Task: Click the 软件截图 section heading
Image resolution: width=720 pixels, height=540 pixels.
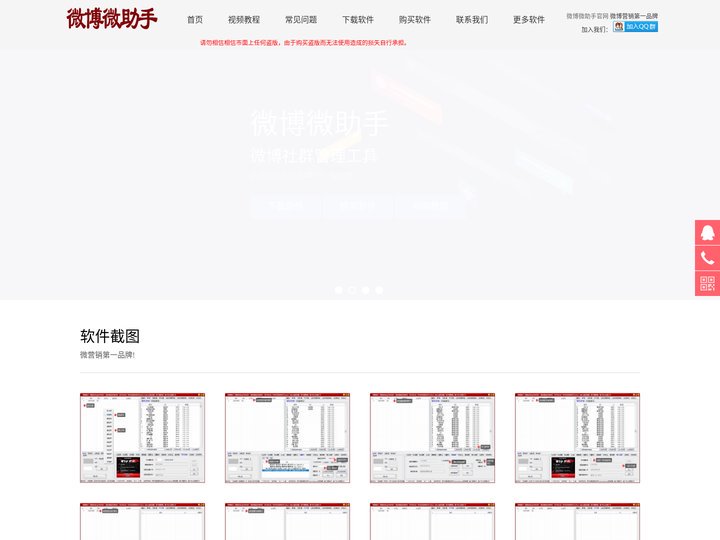Action: (x=110, y=336)
